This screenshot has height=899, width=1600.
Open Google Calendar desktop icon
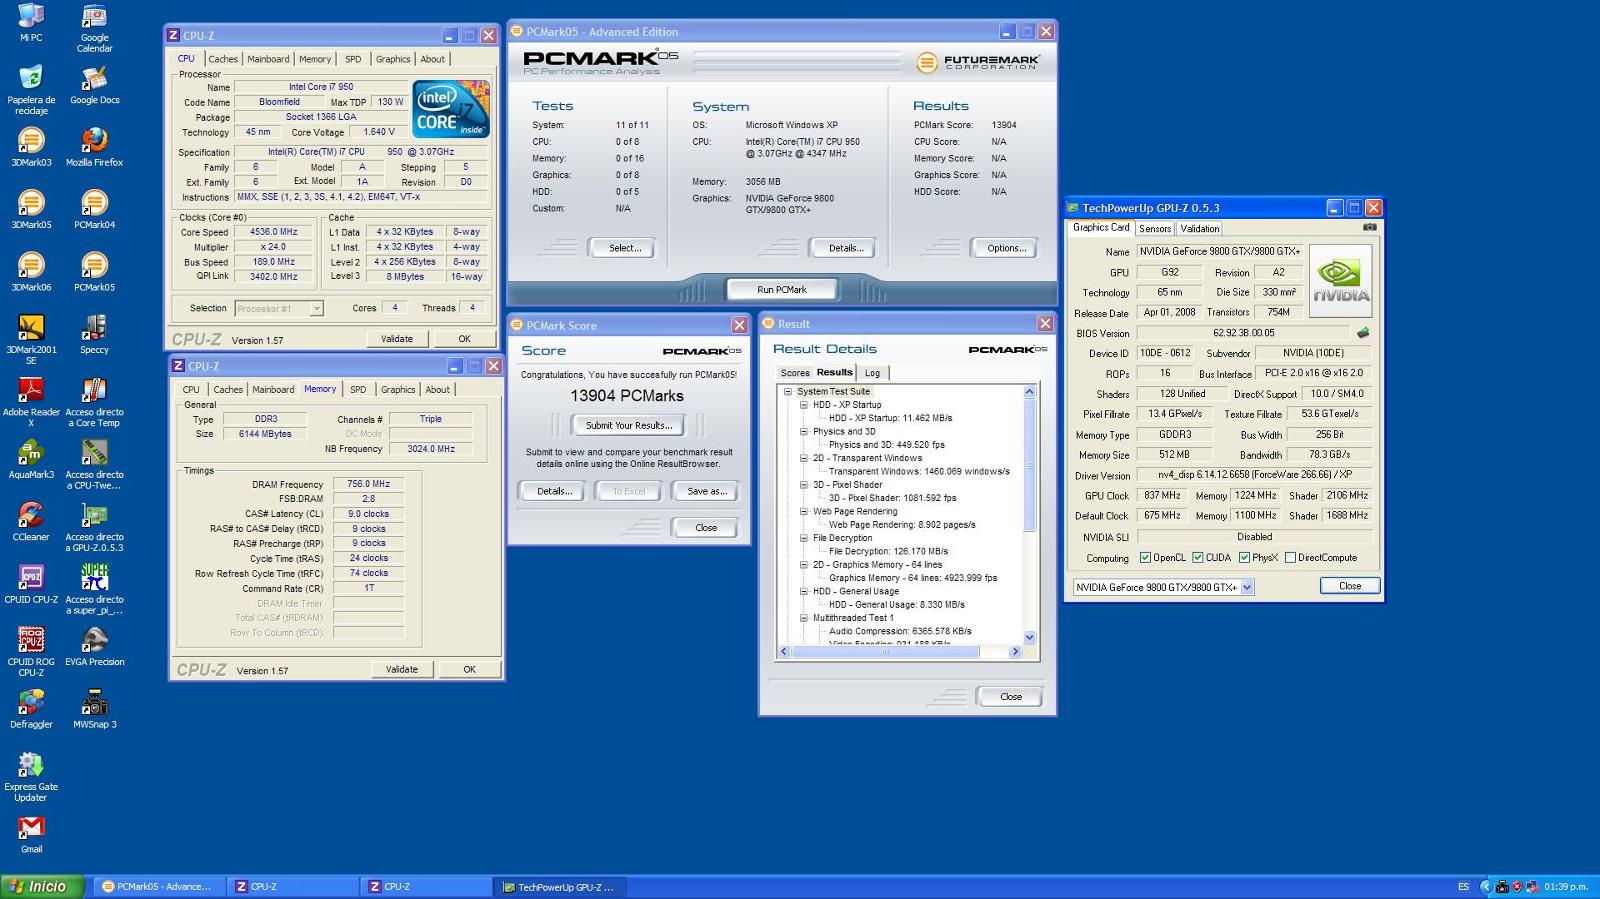[94, 28]
